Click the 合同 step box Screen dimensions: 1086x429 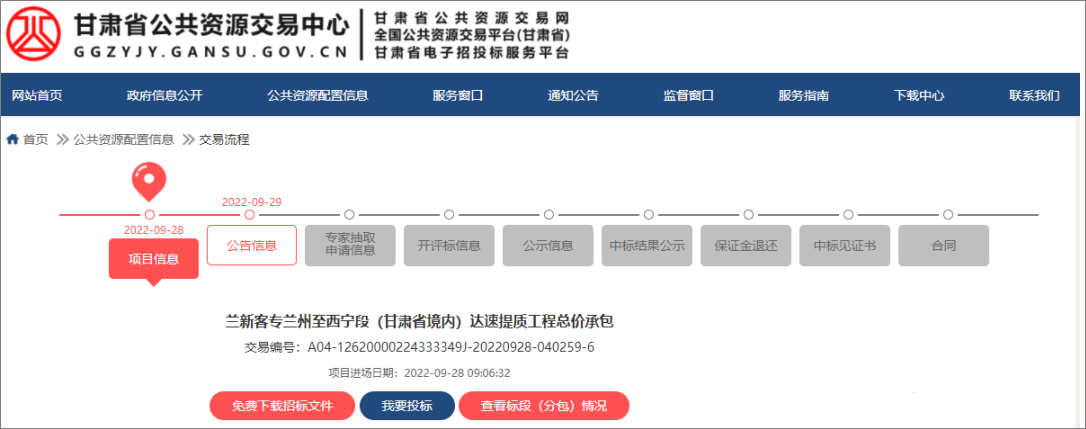pyautogui.click(x=943, y=245)
